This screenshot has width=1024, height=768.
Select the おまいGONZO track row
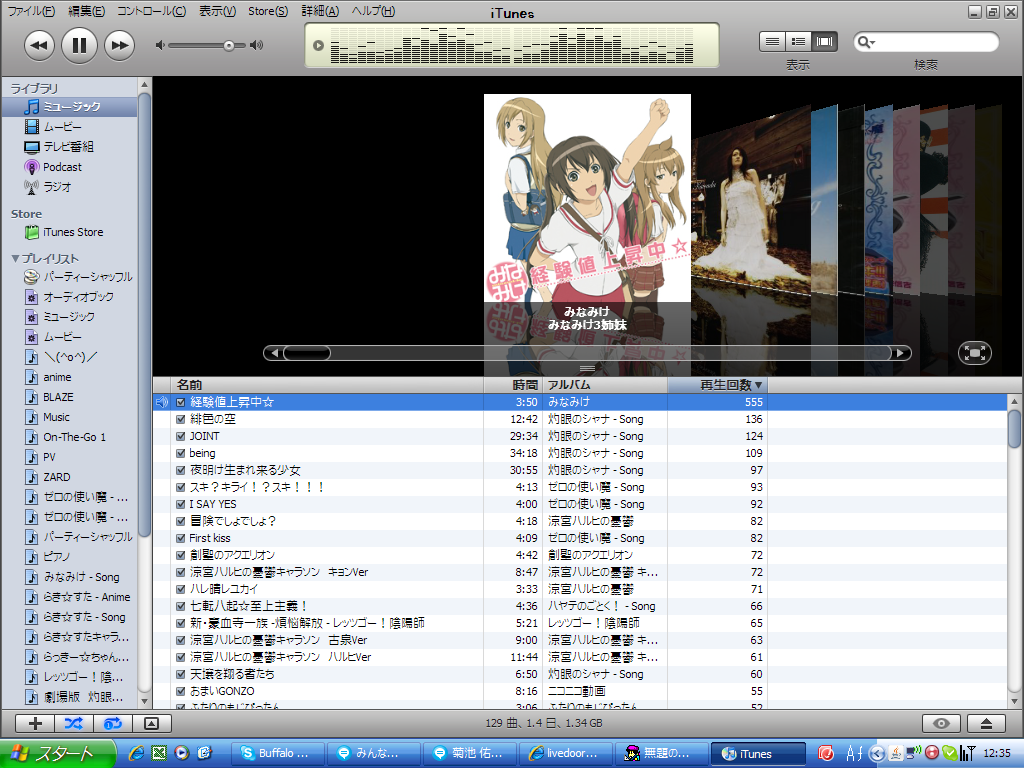click(x=580, y=692)
